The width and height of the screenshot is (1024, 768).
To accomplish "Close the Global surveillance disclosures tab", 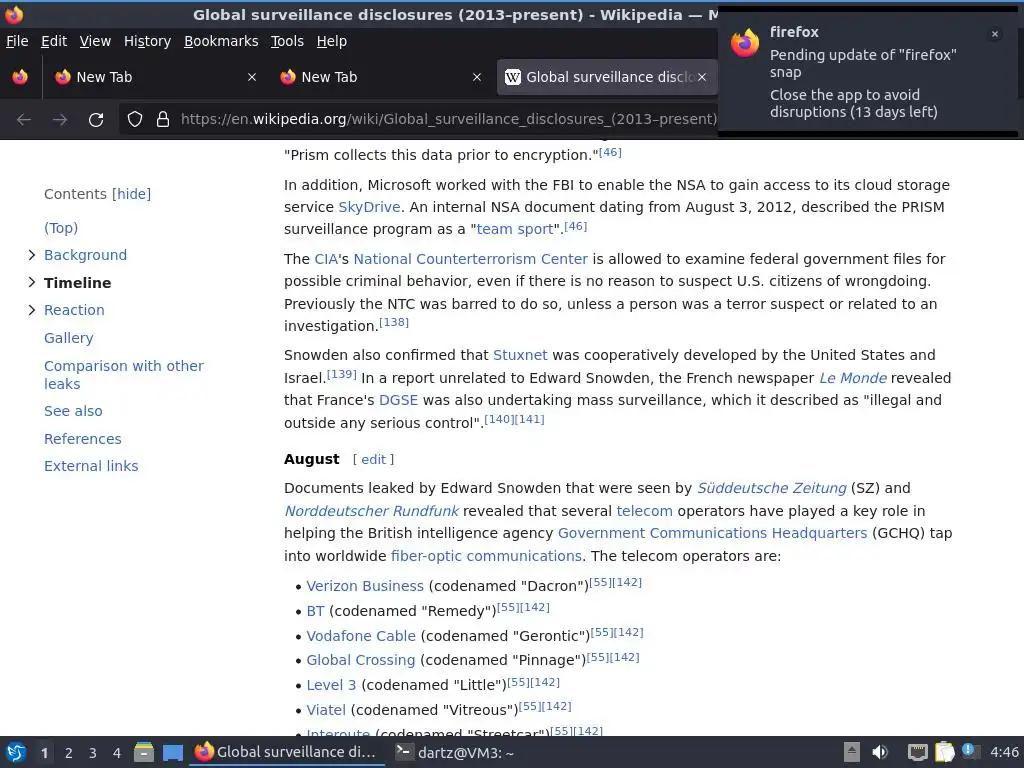I will pyautogui.click(x=702, y=77).
